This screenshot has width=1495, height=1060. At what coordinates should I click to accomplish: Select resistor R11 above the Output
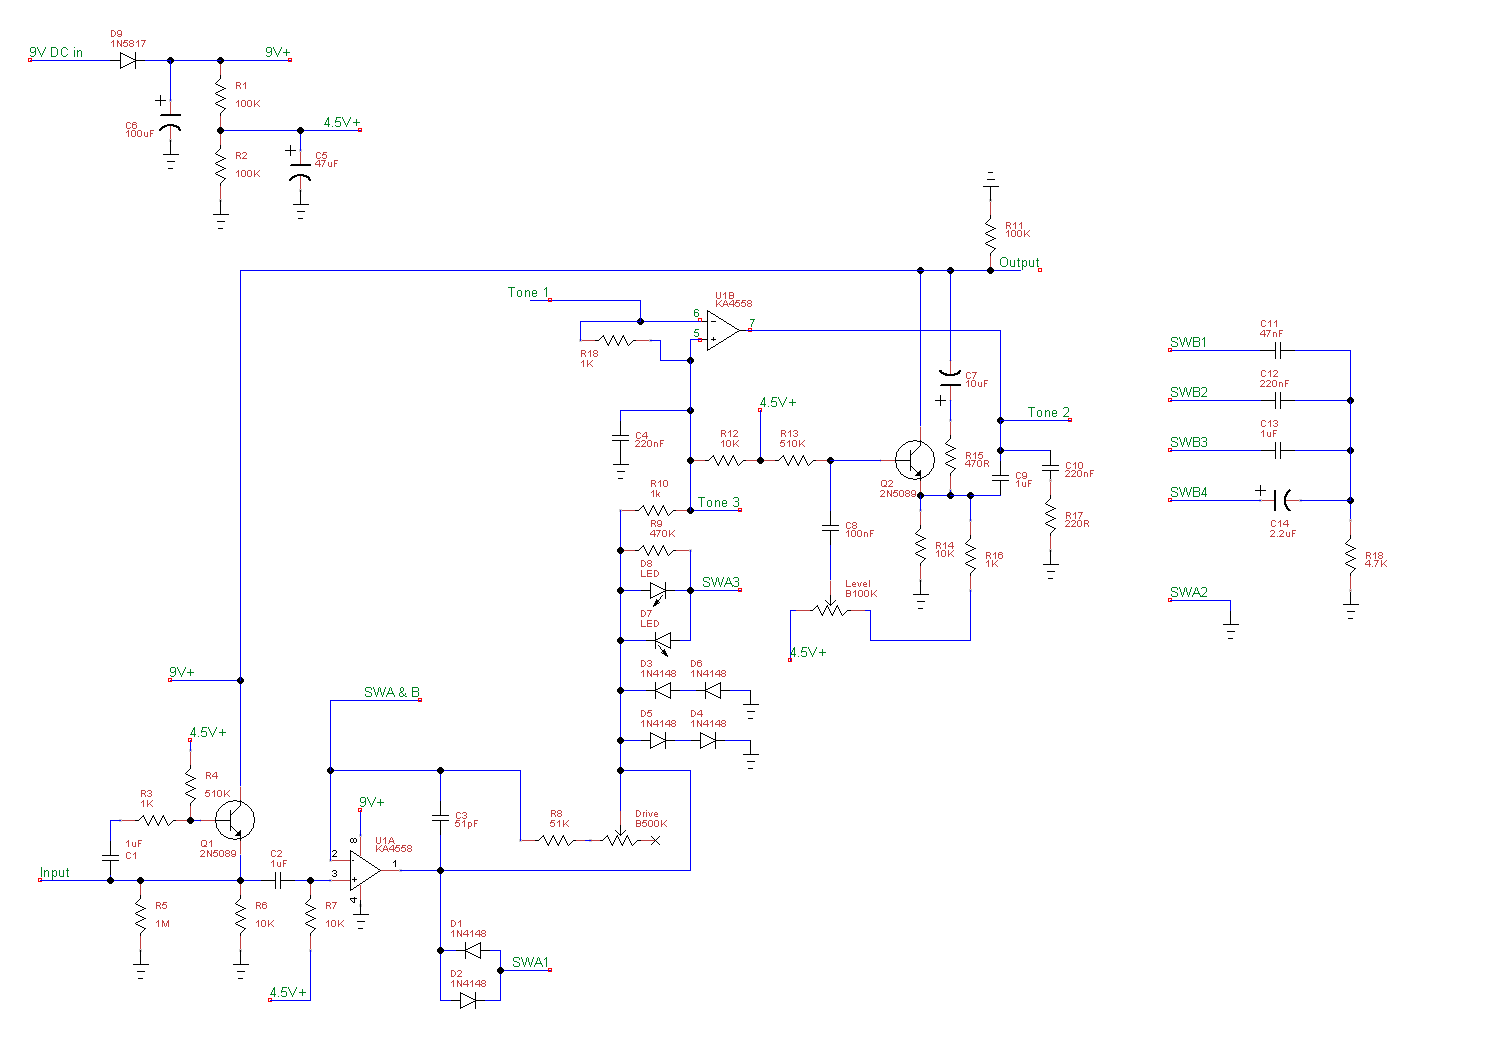[x=990, y=235]
